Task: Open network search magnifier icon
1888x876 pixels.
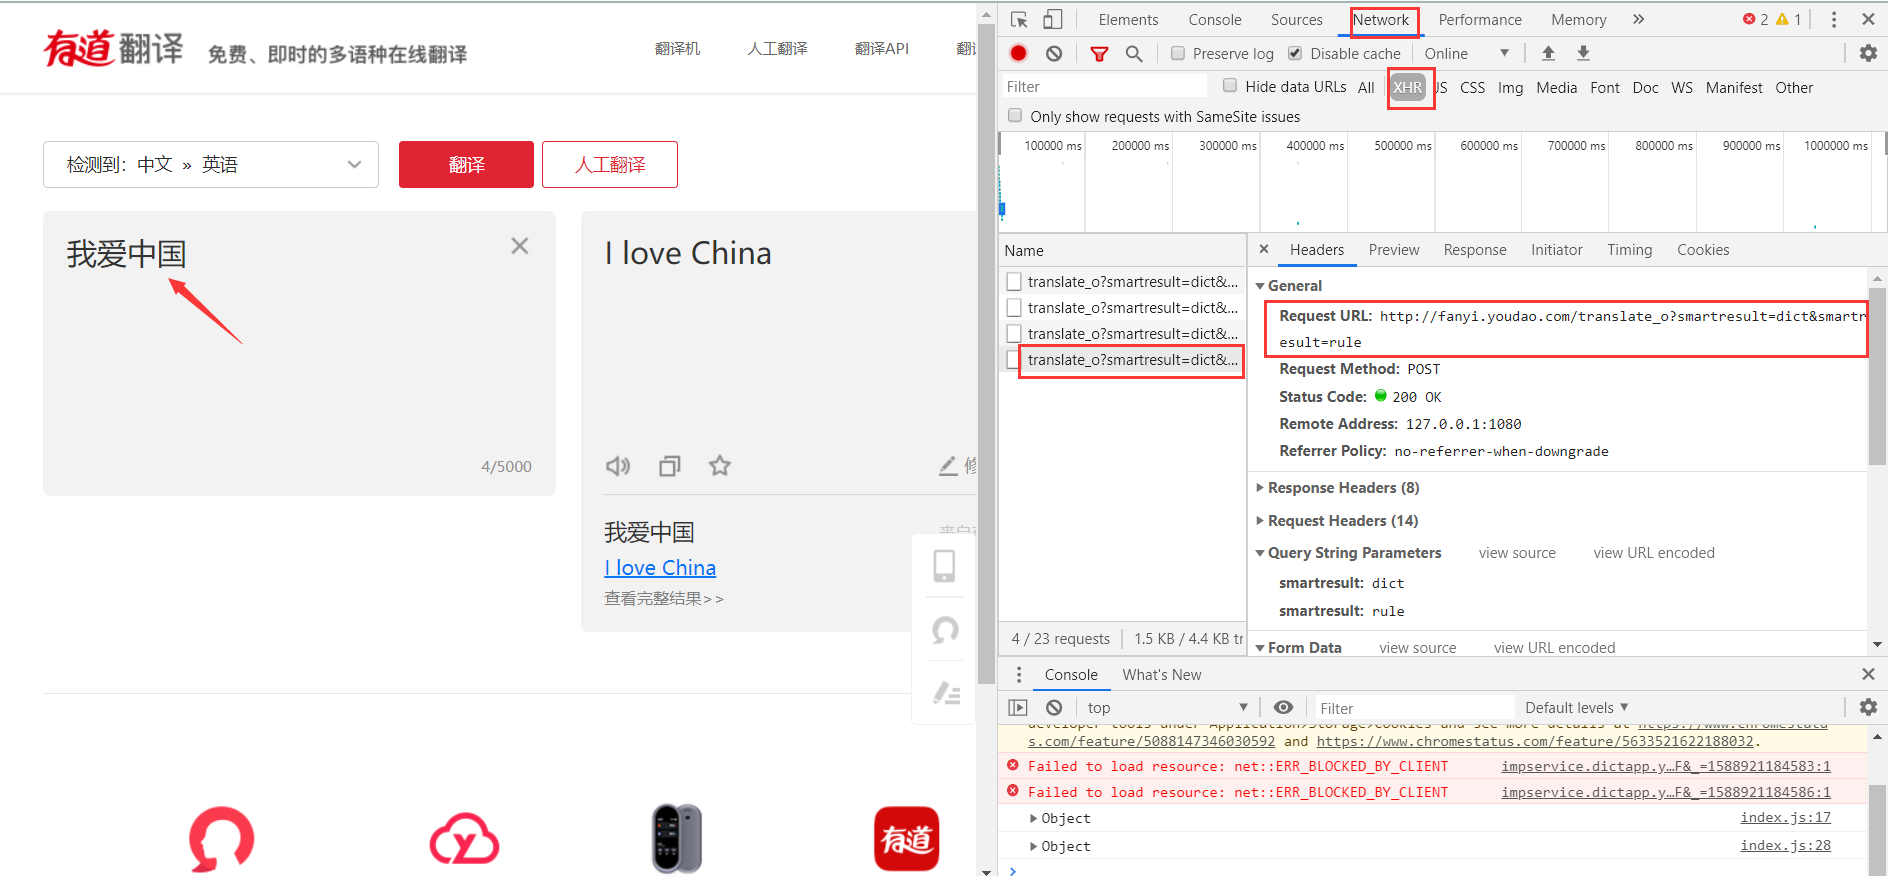Action: 1134,53
